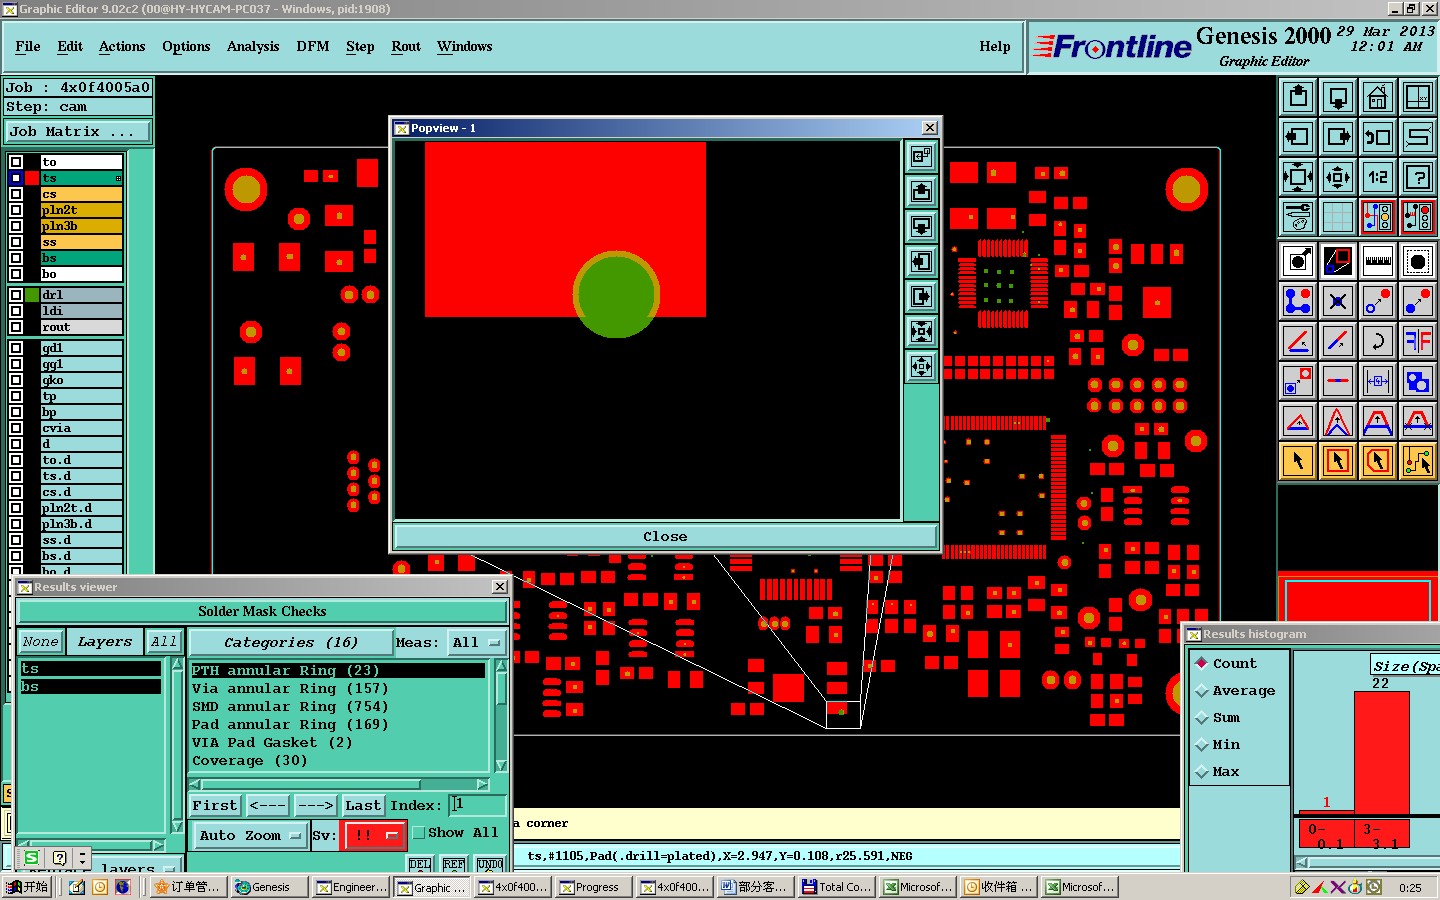Select 'Coverage (30)' category
Image resolution: width=1440 pixels, height=900 pixels.
tap(250, 761)
